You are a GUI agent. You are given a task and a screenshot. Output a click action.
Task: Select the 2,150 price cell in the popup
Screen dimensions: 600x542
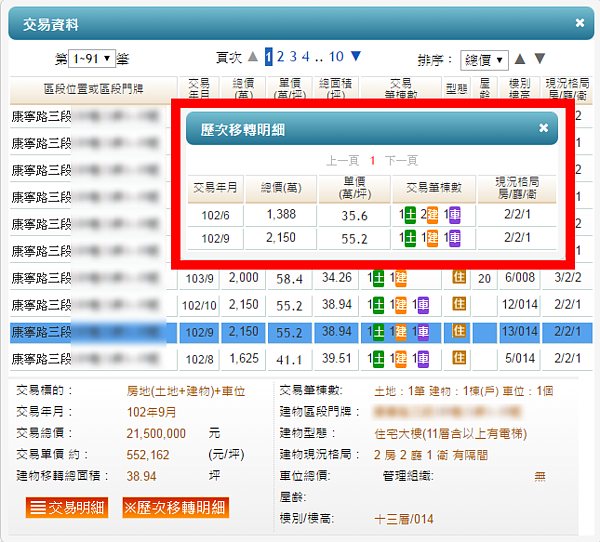[x=281, y=238]
